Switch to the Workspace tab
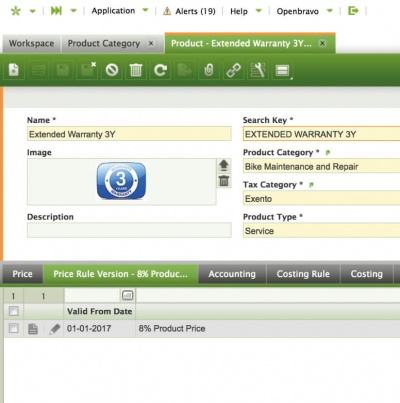The width and height of the screenshot is (400, 403). (x=31, y=43)
